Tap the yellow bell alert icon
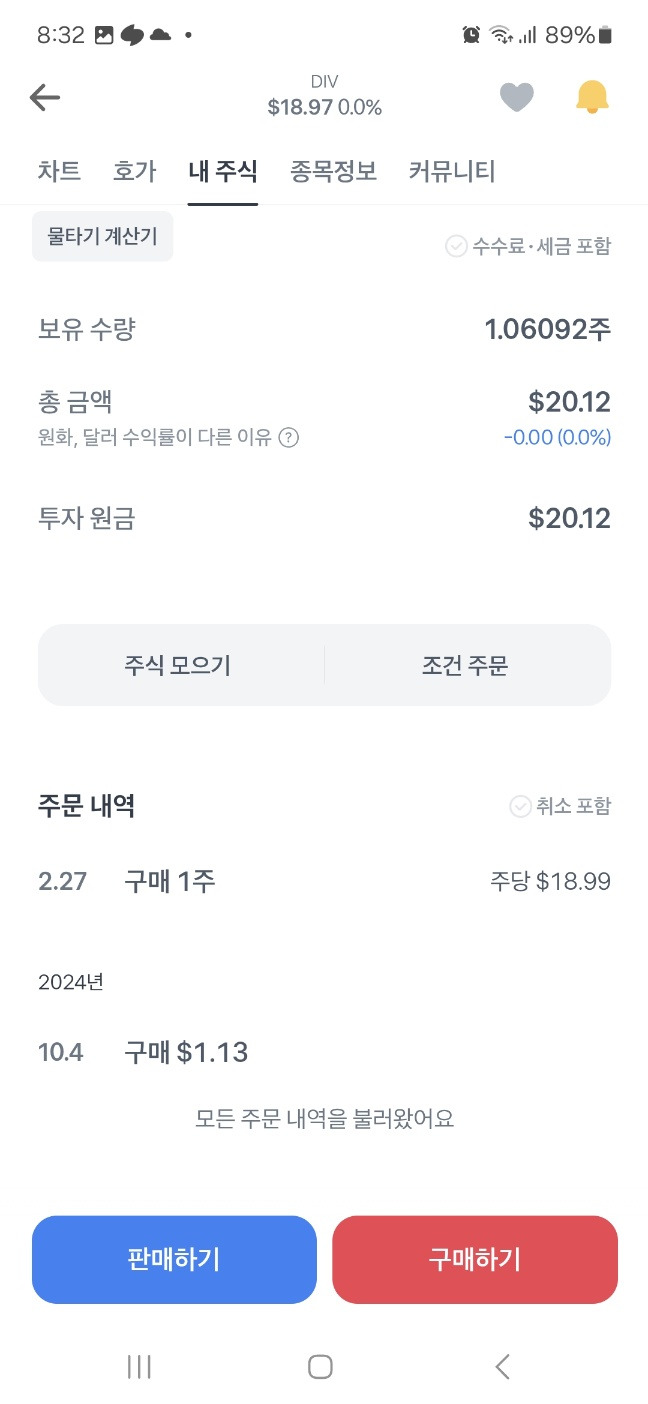Viewport: 648px width, 1404px height. [x=592, y=97]
